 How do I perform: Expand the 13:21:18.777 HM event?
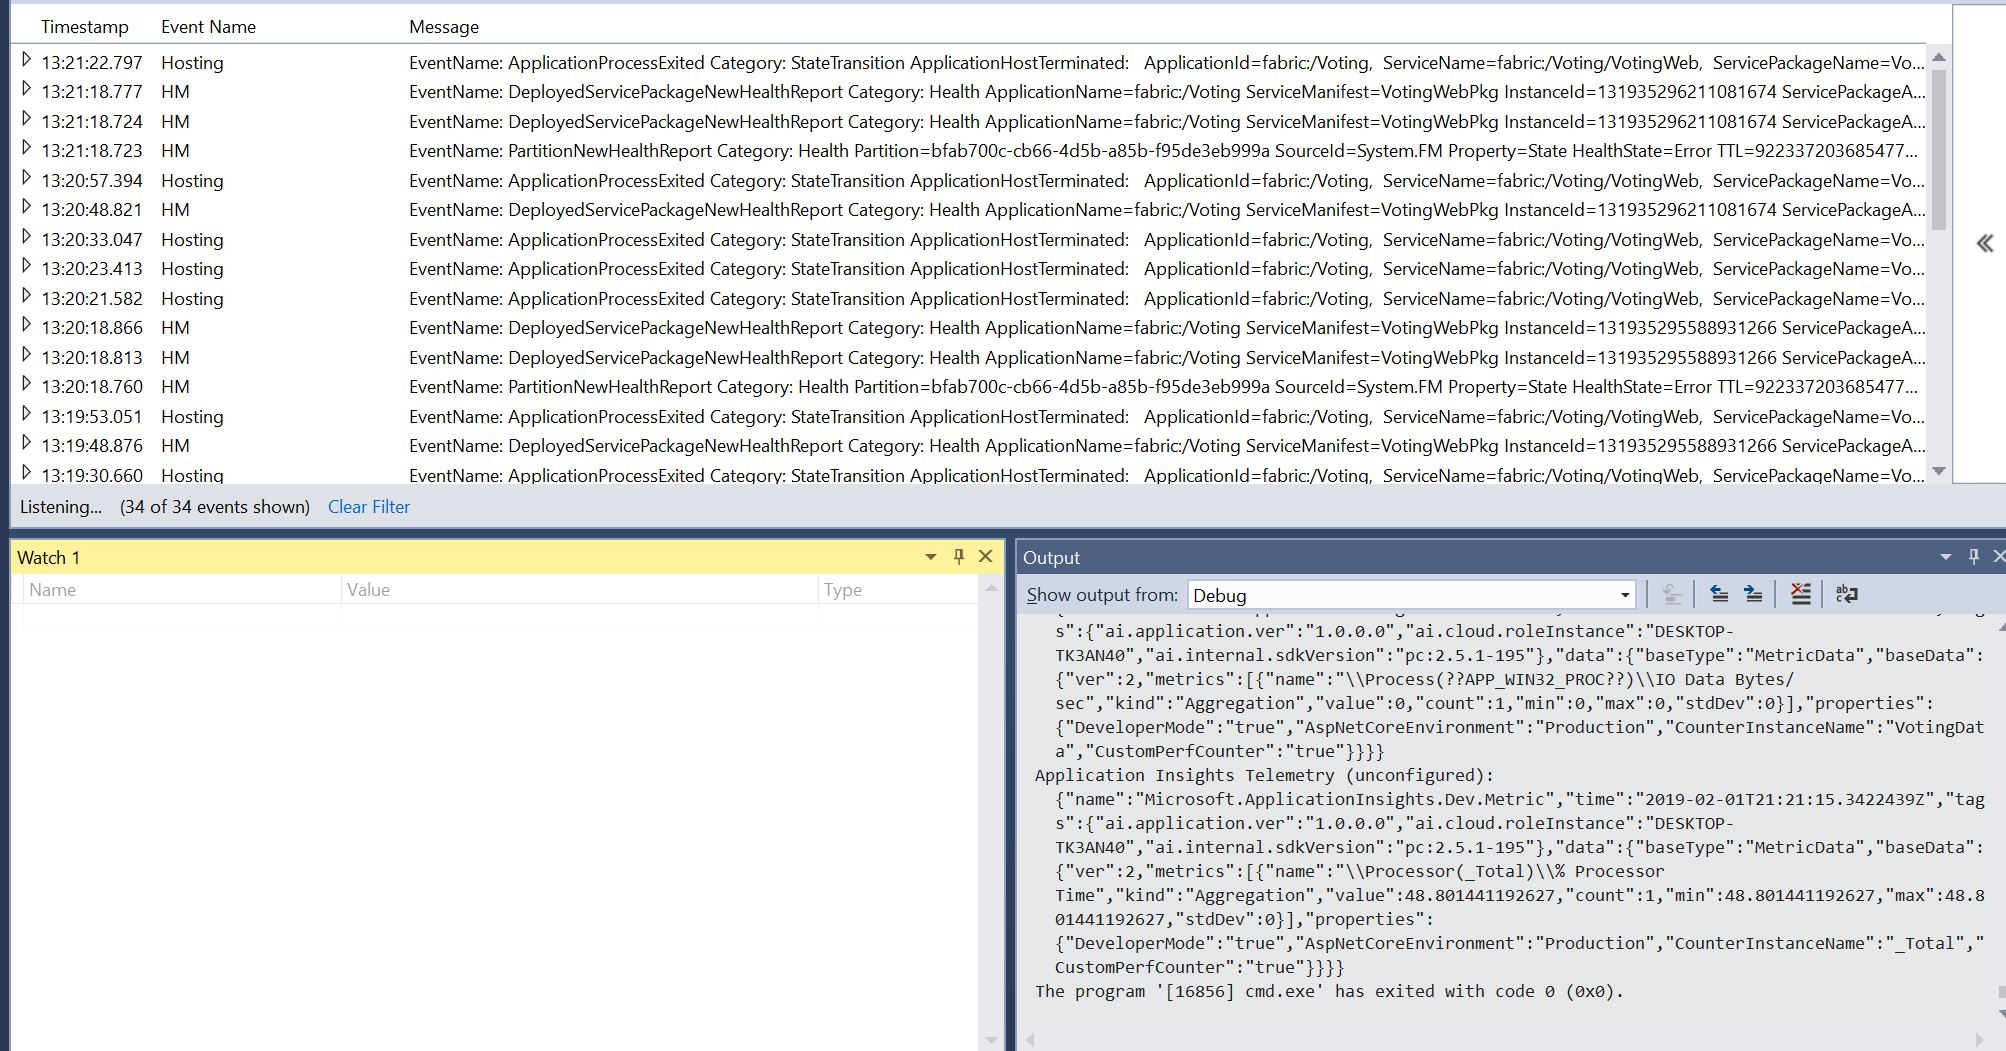26,90
